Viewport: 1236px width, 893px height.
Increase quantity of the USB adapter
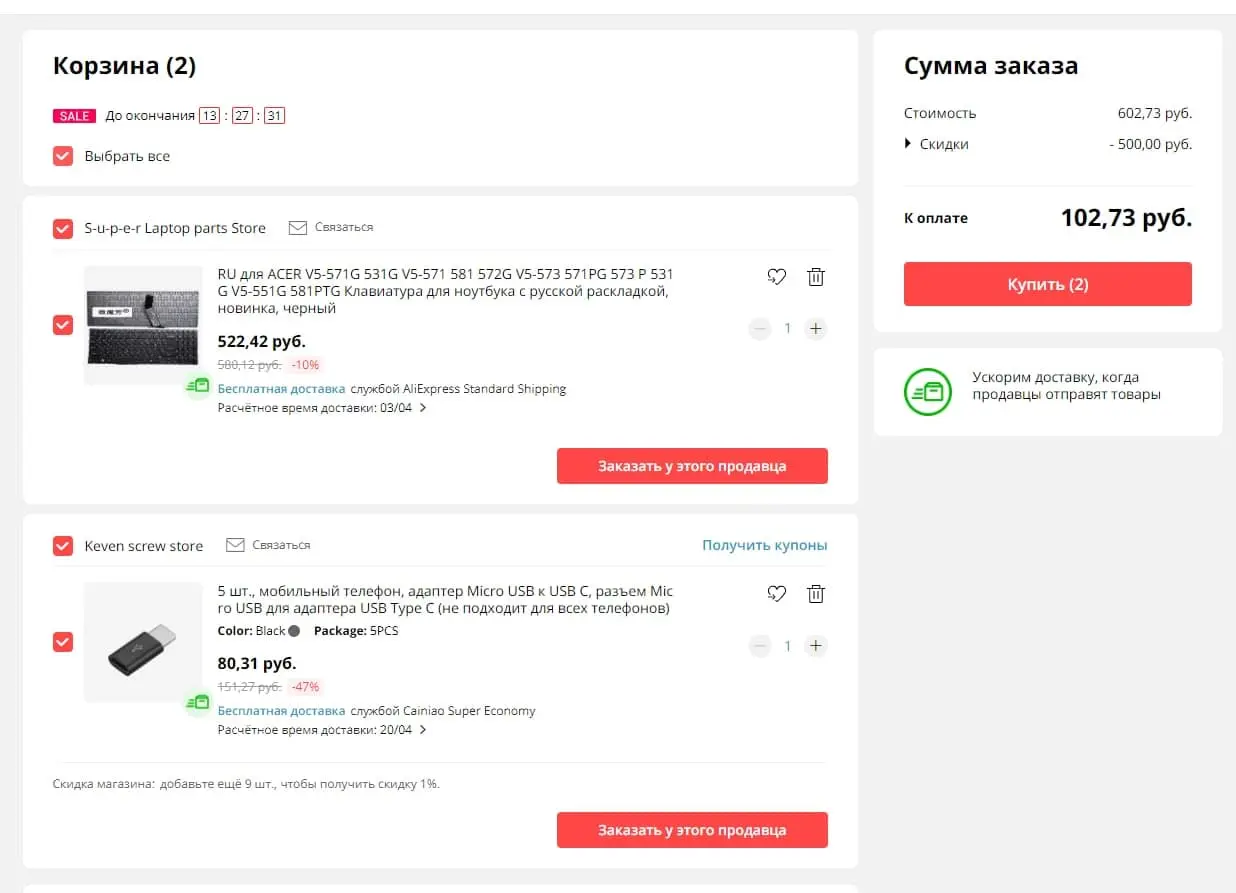(816, 646)
